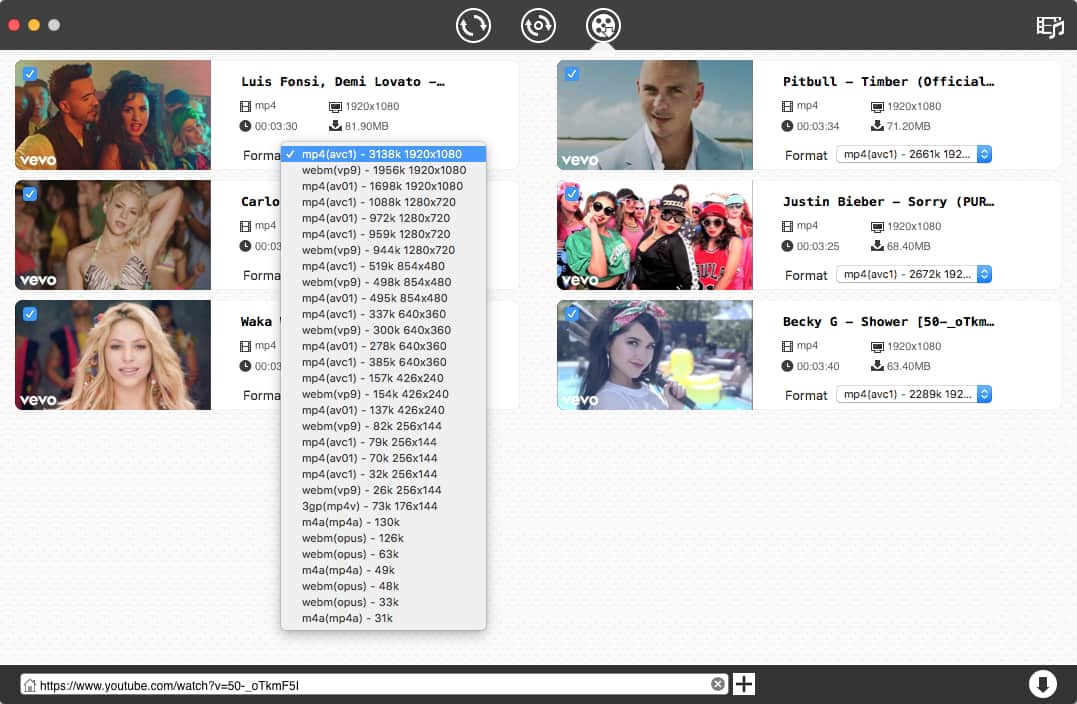
Task: Click the resolution icon on Luis Fonsi card
Action: click(x=335, y=106)
